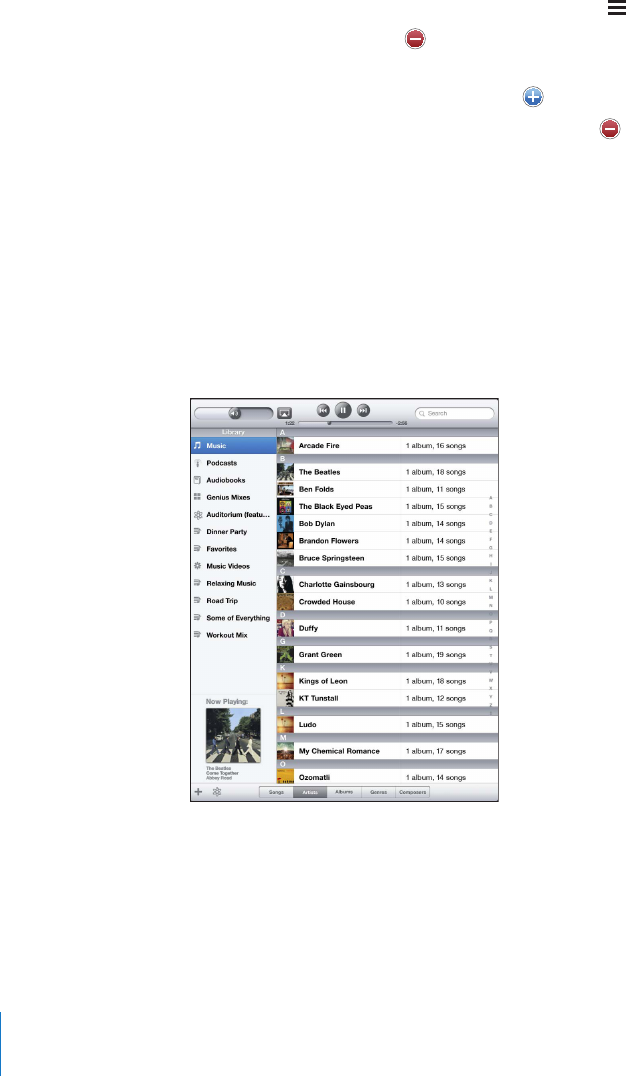Open artist Ben Folds
The width and height of the screenshot is (626, 1076).
tap(387, 489)
